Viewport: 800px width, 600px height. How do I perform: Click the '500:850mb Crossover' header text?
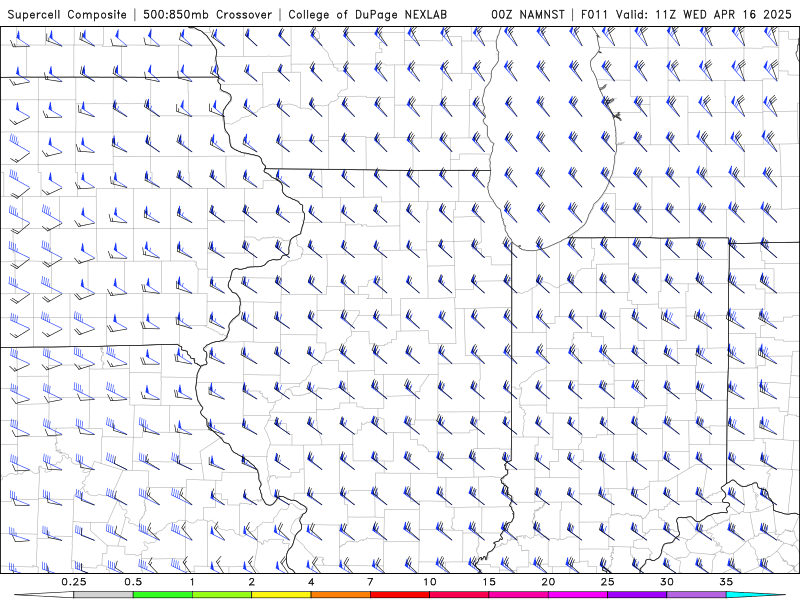point(208,14)
